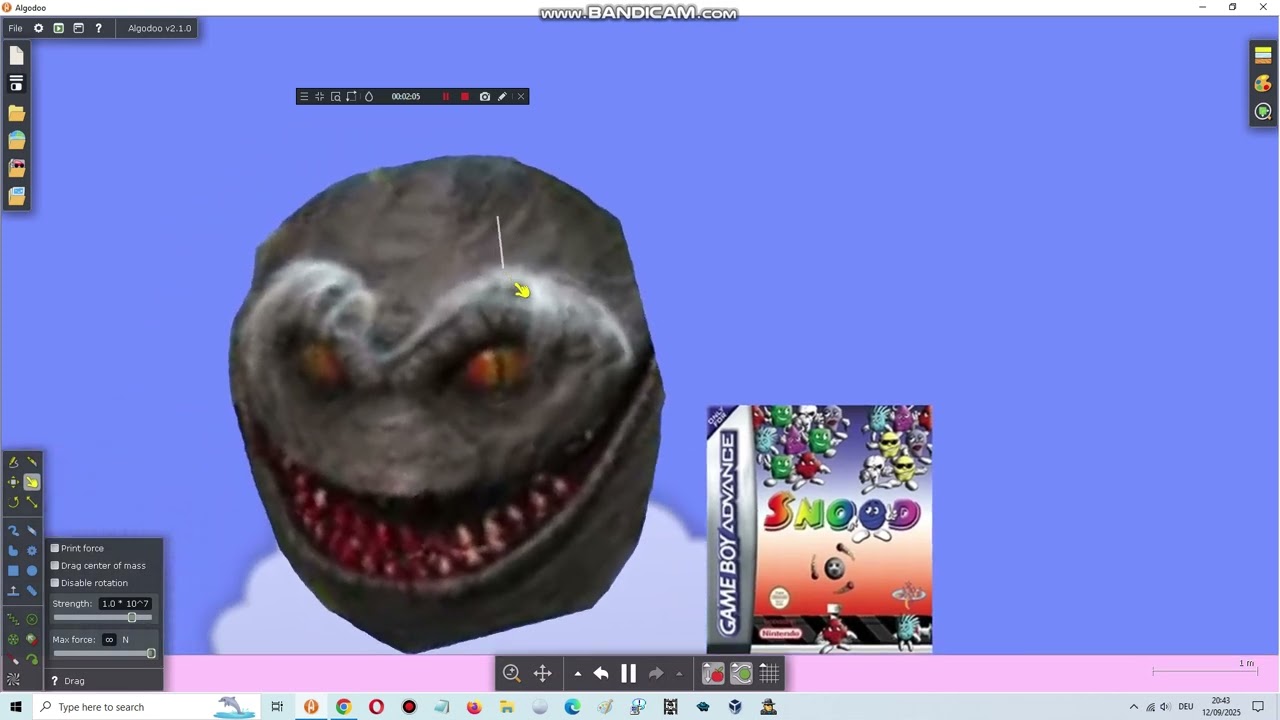
Task: Open Task View on the taskbar
Action: click(x=277, y=707)
